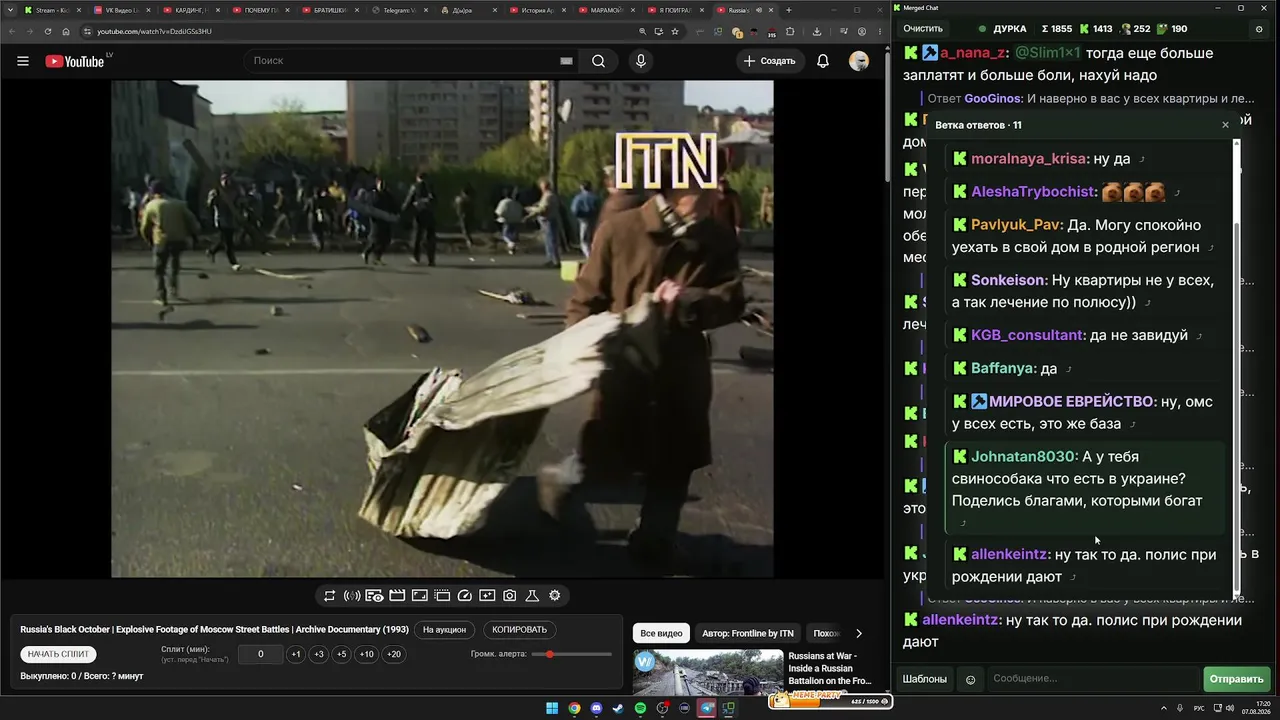This screenshot has width=1280, height=720.
Task: Click the YouTube search magnifier button
Action: [598, 61]
